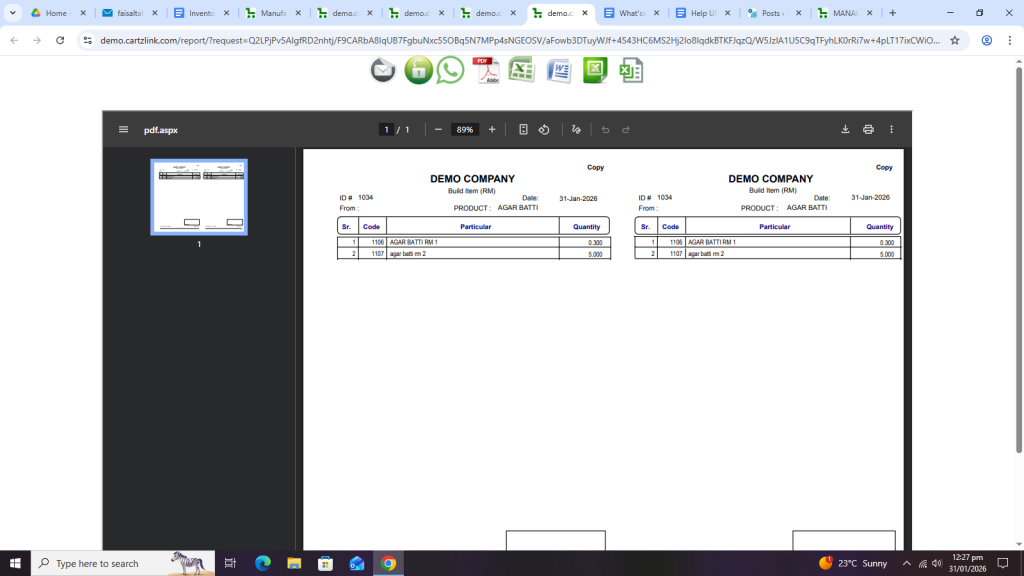Zoom out of the PDF
The height and width of the screenshot is (576, 1024).
click(438, 130)
